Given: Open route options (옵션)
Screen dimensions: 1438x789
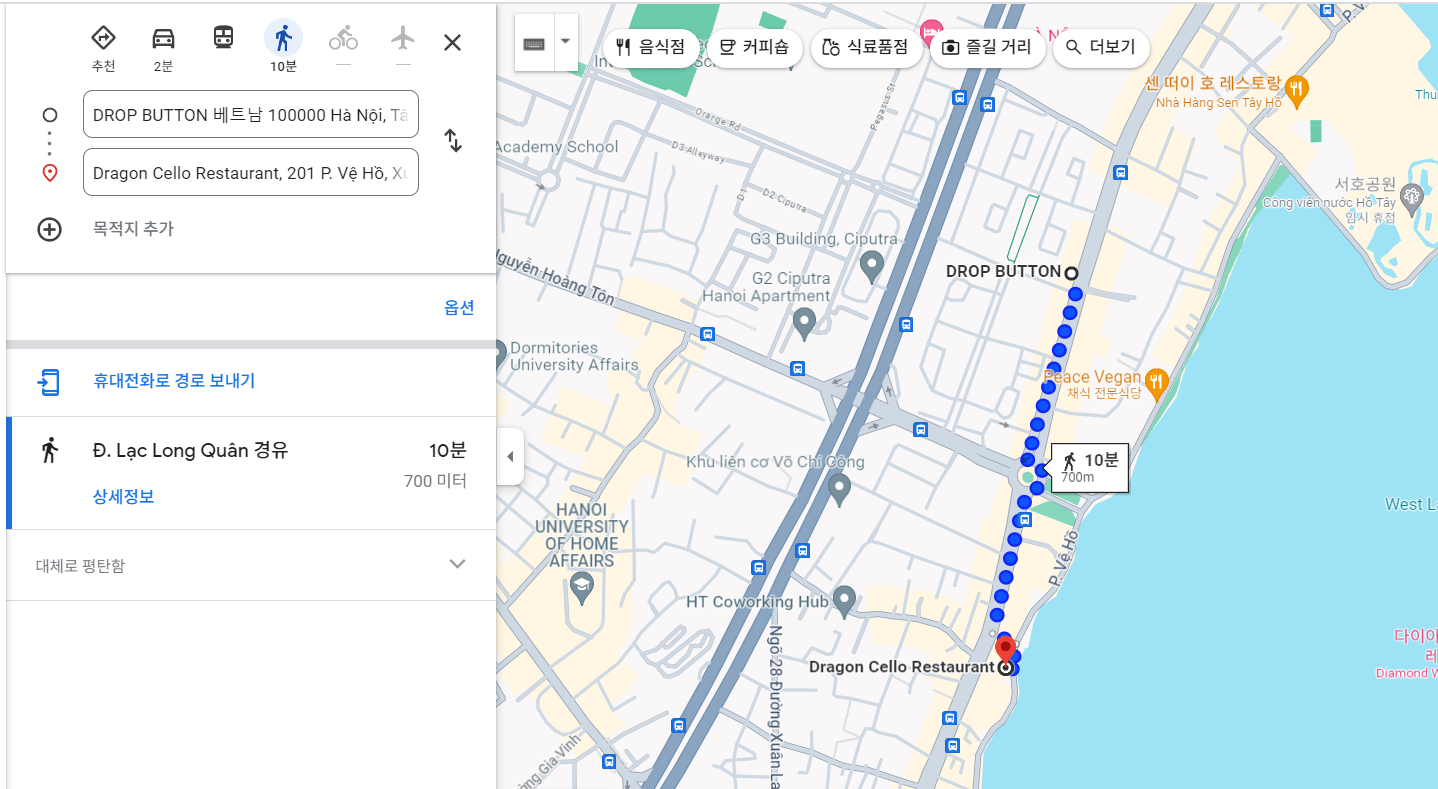Looking at the screenshot, I should [x=459, y=308].
